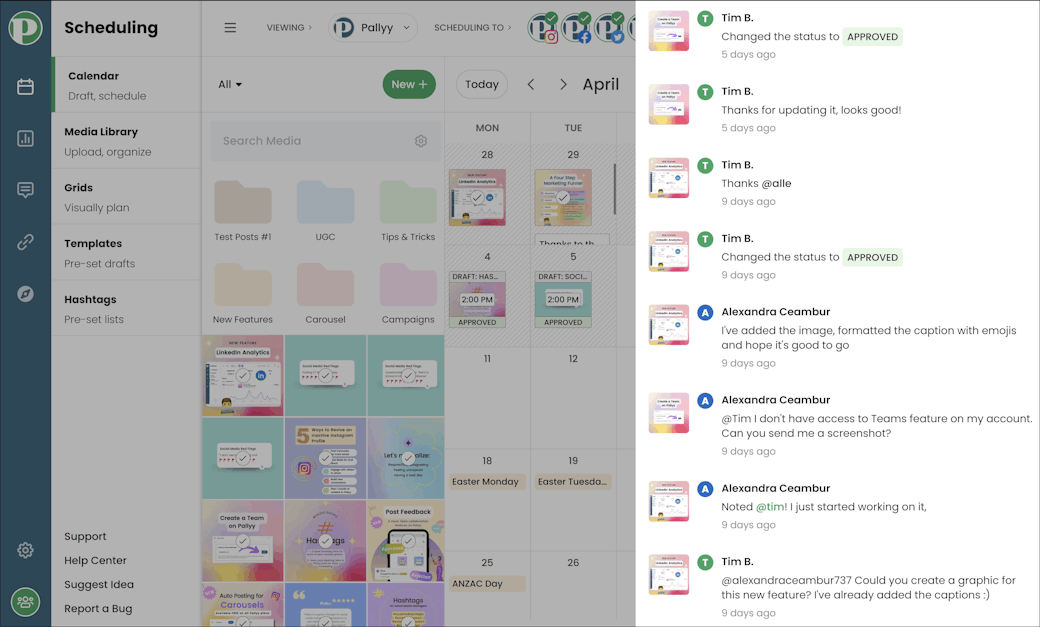The image size is (1040, 627).
Task: Go to the next month arrow
Action: tap(563, 84)
